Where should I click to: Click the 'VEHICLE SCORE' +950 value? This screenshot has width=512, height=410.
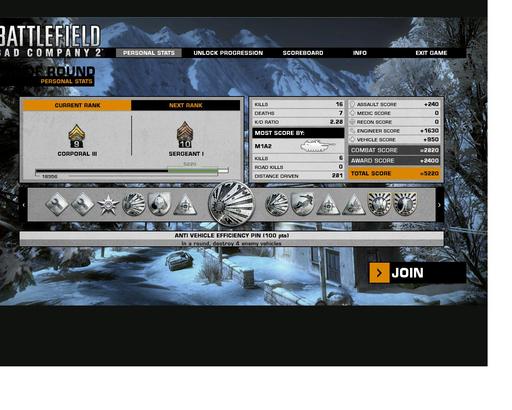point(431,139)
